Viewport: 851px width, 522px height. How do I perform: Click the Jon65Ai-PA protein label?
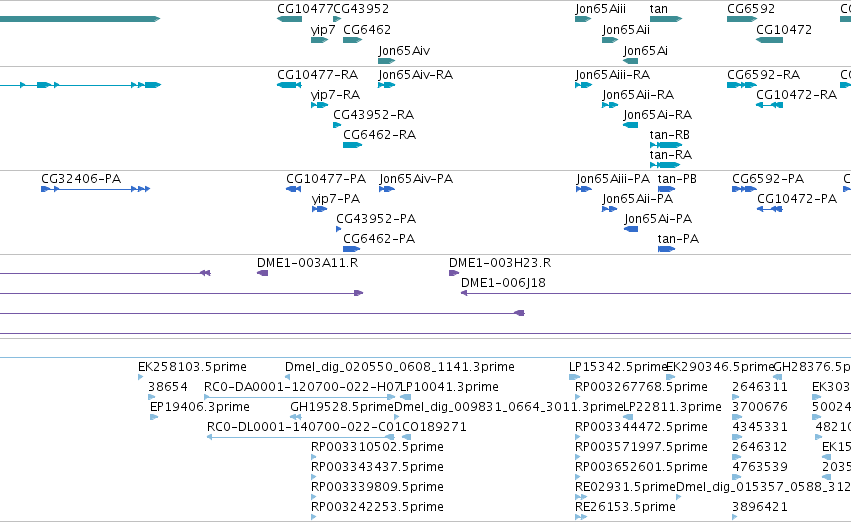(x=658, y=219)
